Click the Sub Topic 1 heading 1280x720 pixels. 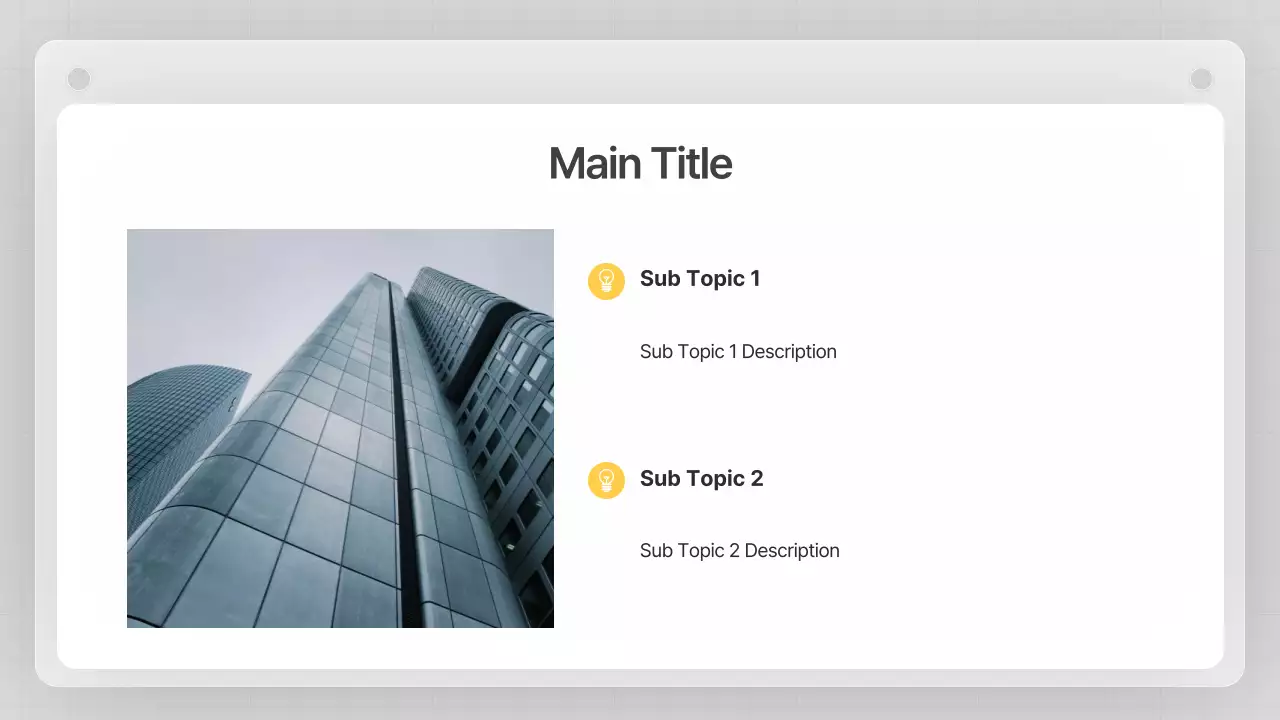coord(700,279)
